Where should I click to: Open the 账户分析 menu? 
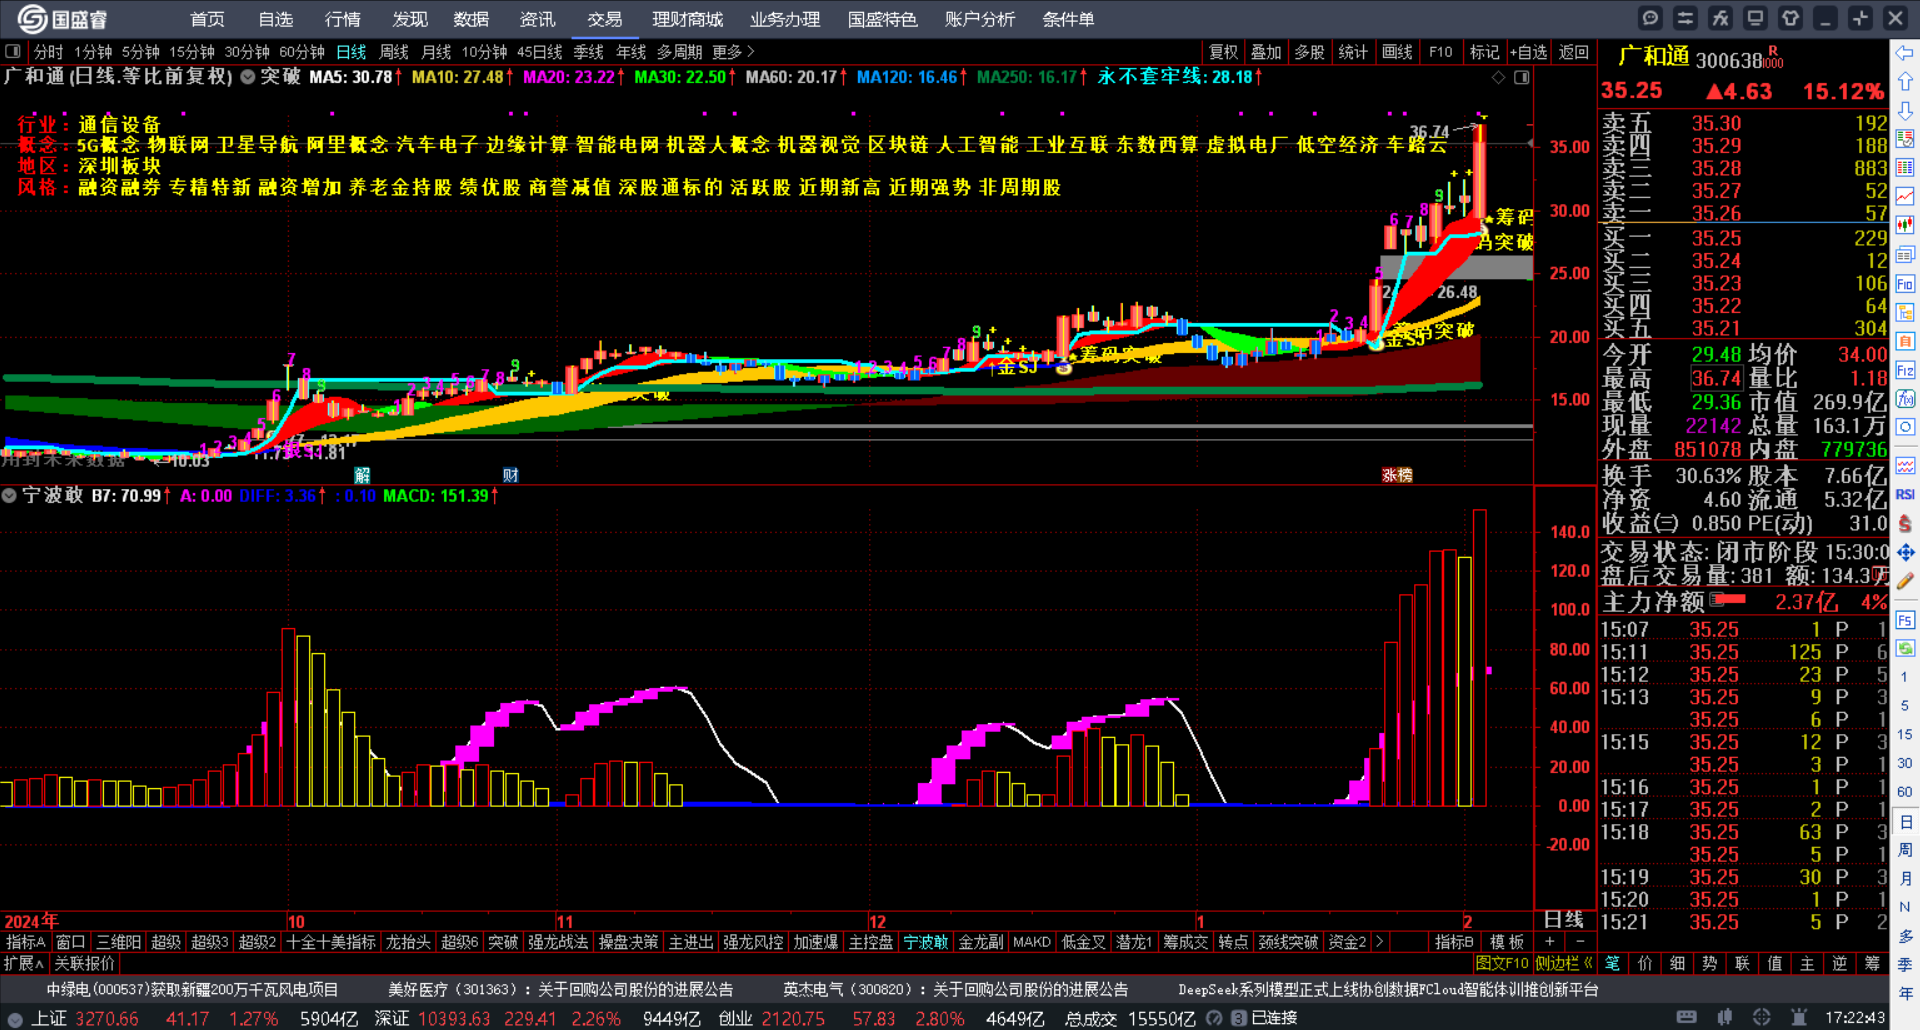[x=979, y=19]
